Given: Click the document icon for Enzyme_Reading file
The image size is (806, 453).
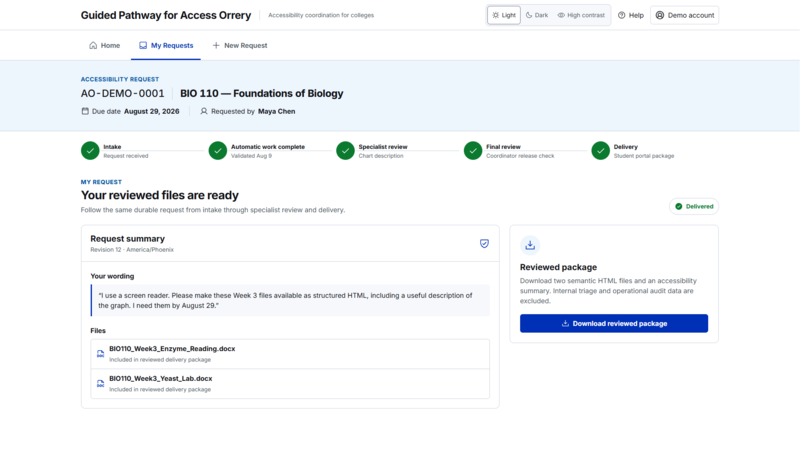Looking at the screenshot, I should point(101,356).
